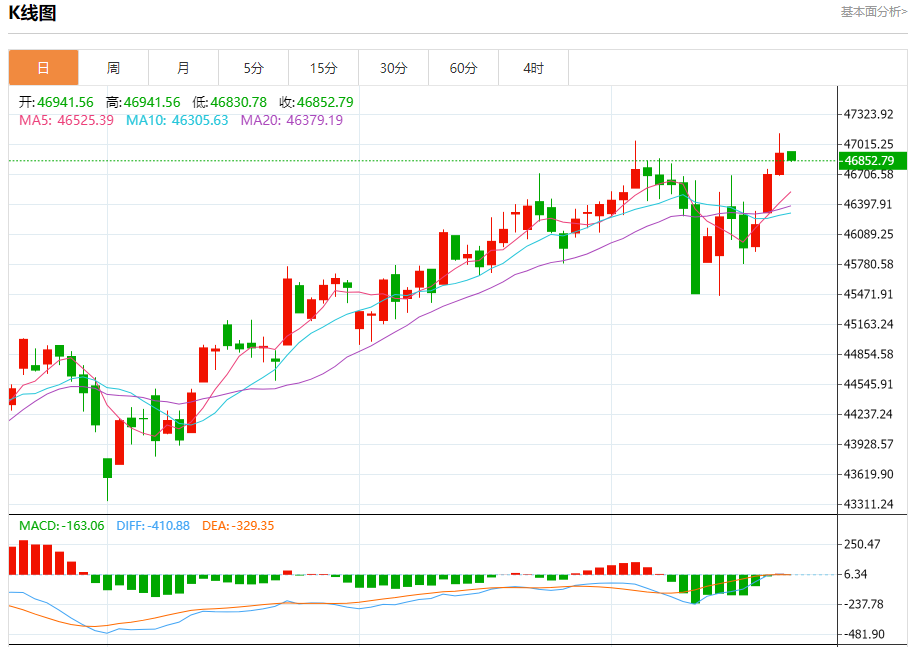Open the 5分 interval tab
913x647 pixels.
pyautogui.click(x=253, y=68)
